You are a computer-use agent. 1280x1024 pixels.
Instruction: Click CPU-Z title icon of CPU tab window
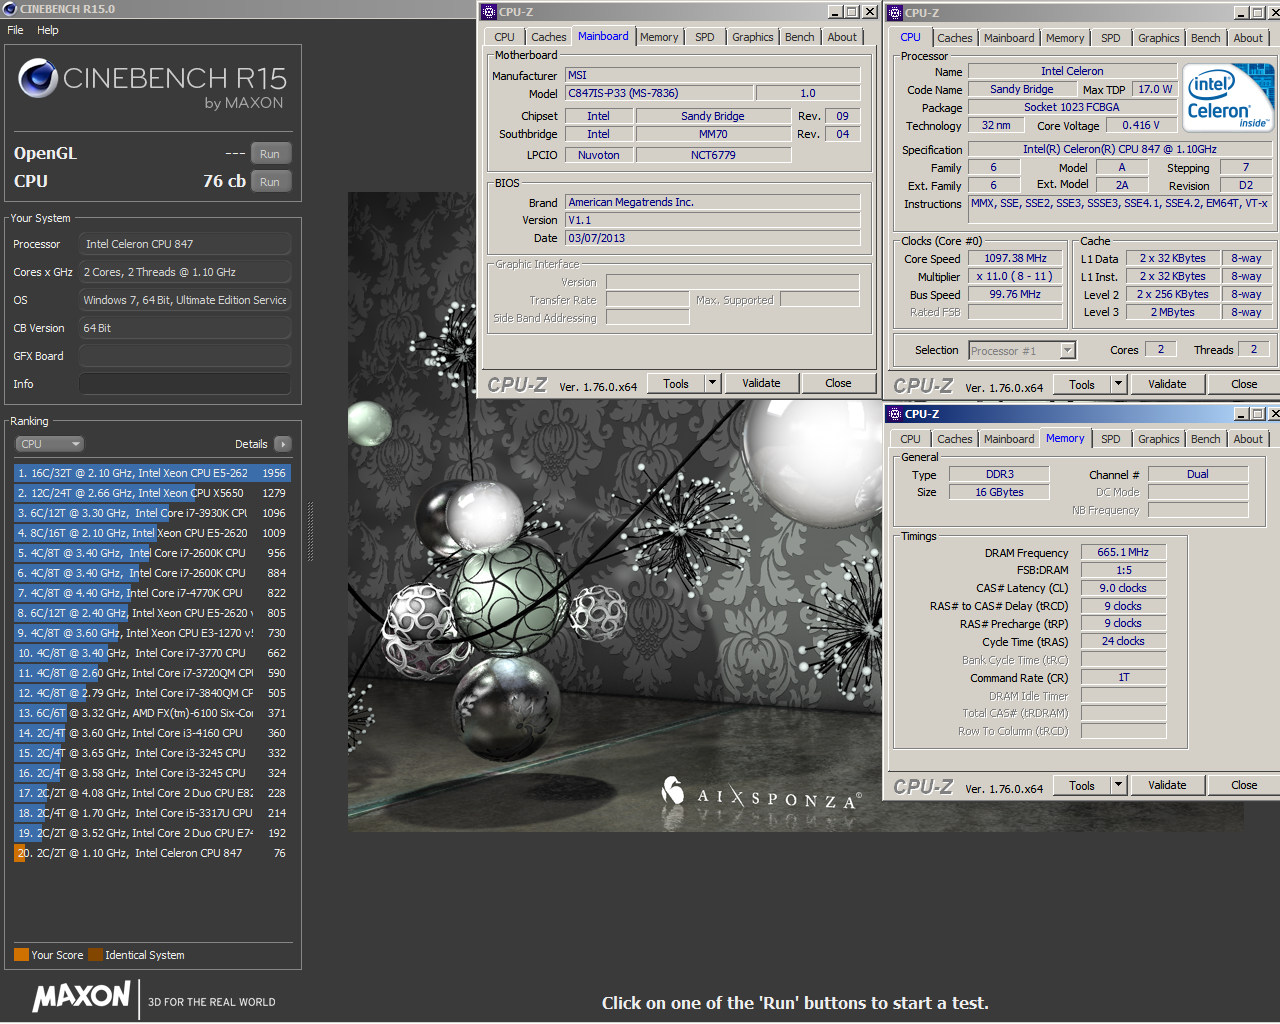coord(895,13)
